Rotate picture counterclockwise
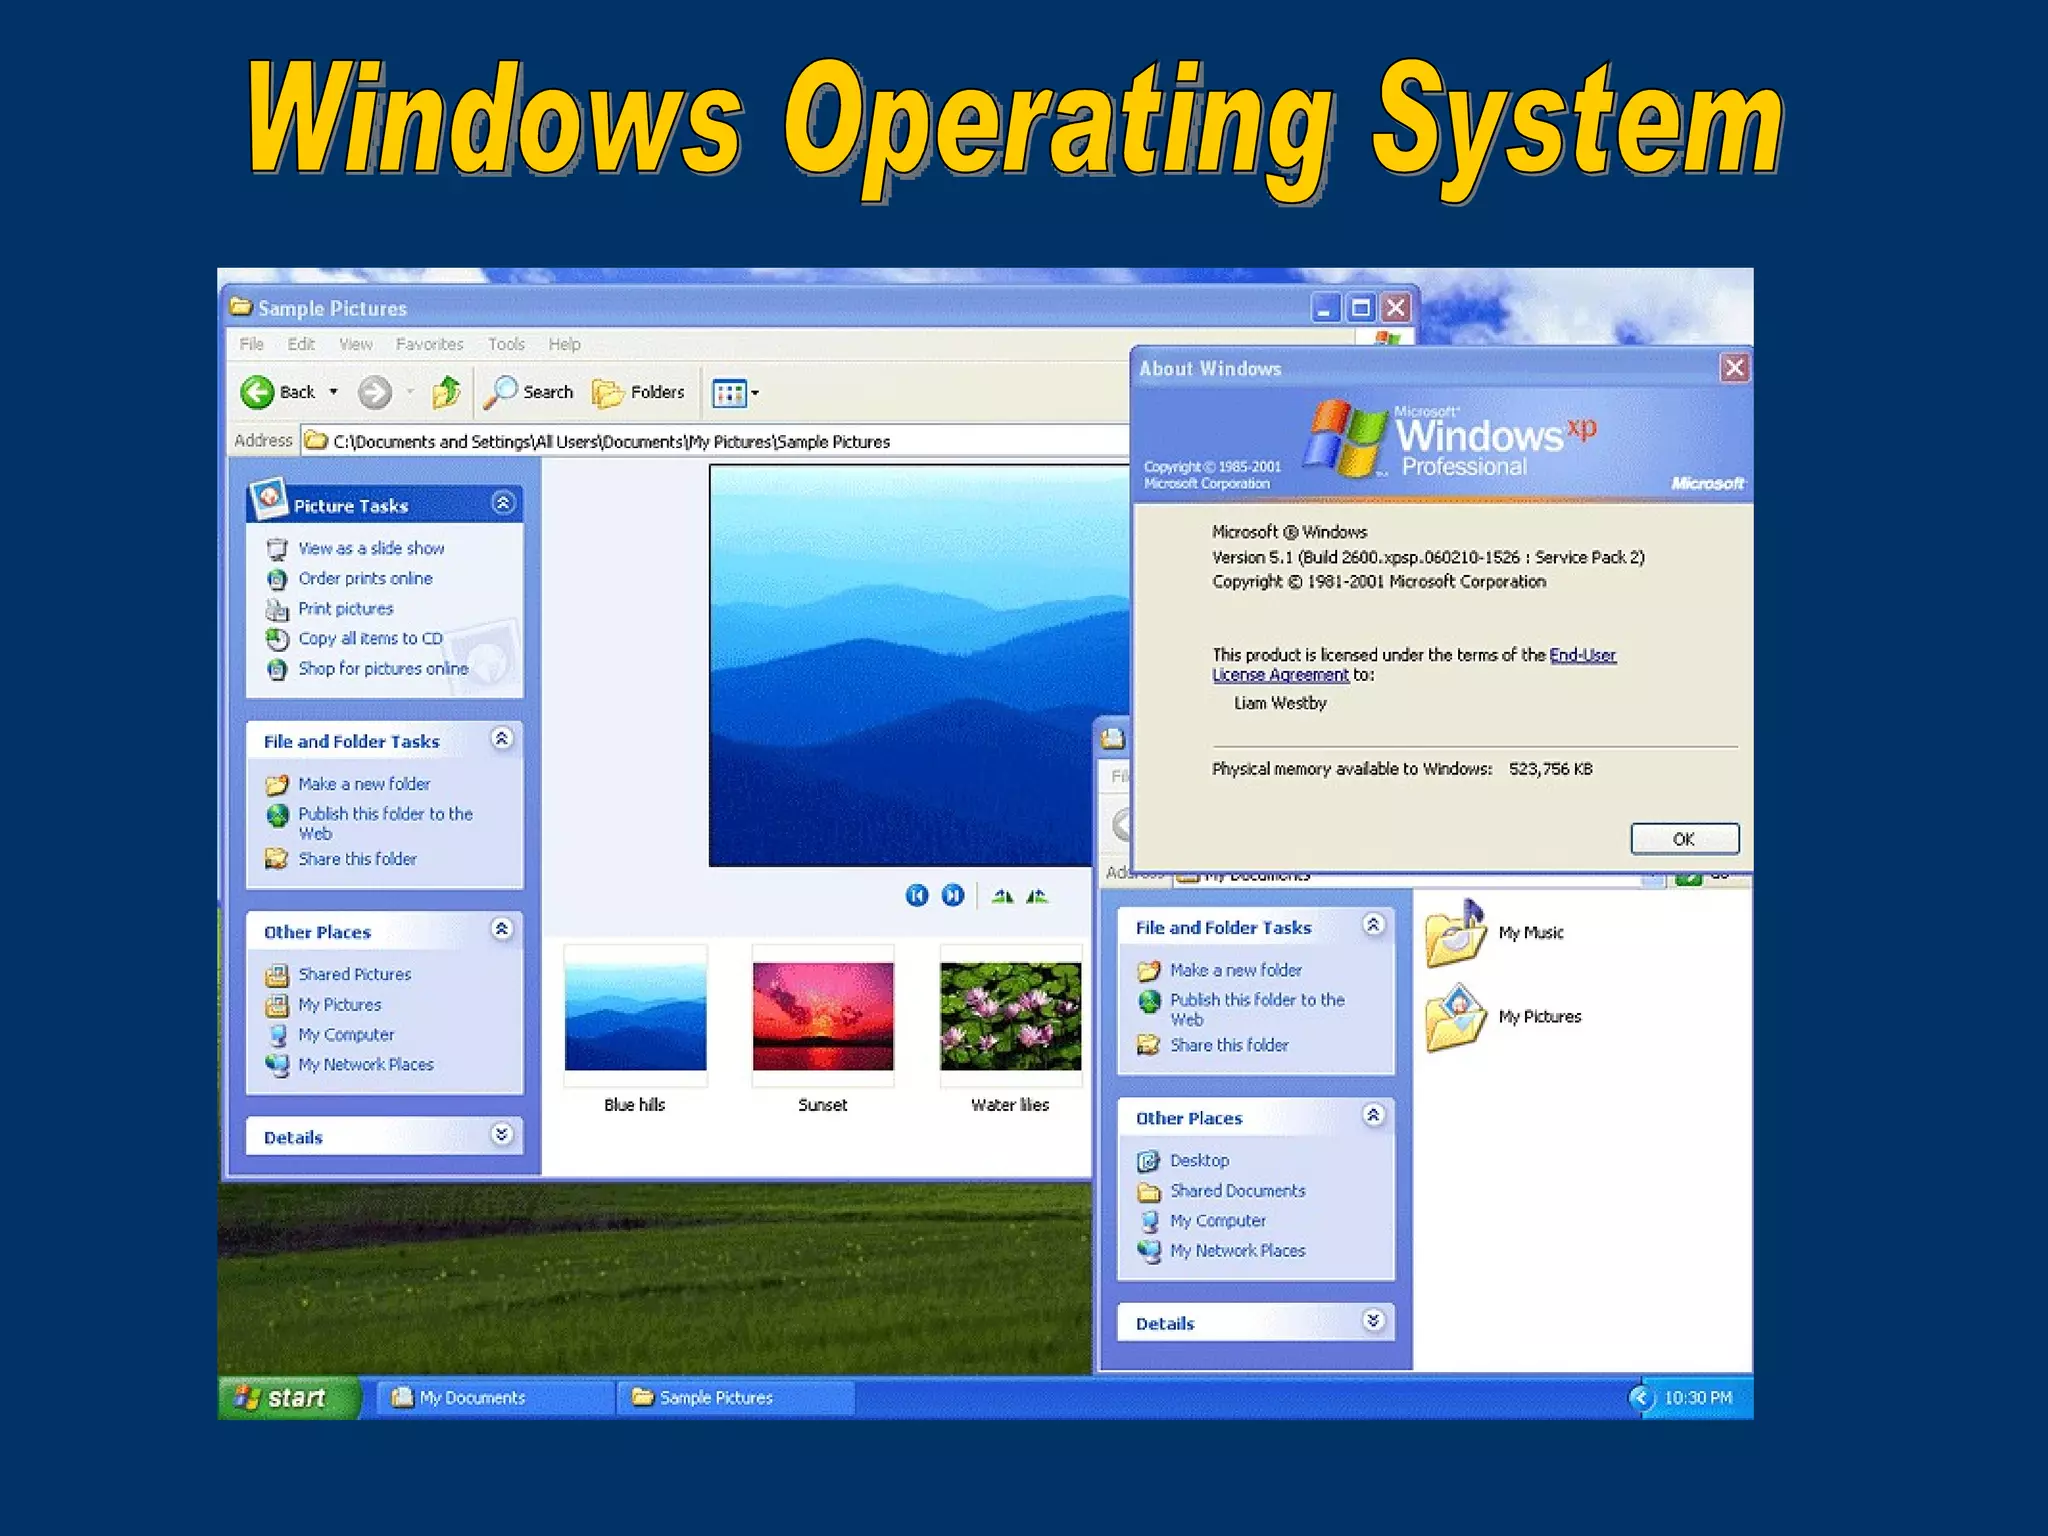2048x1536 pixels. [x=1037, y=896]
